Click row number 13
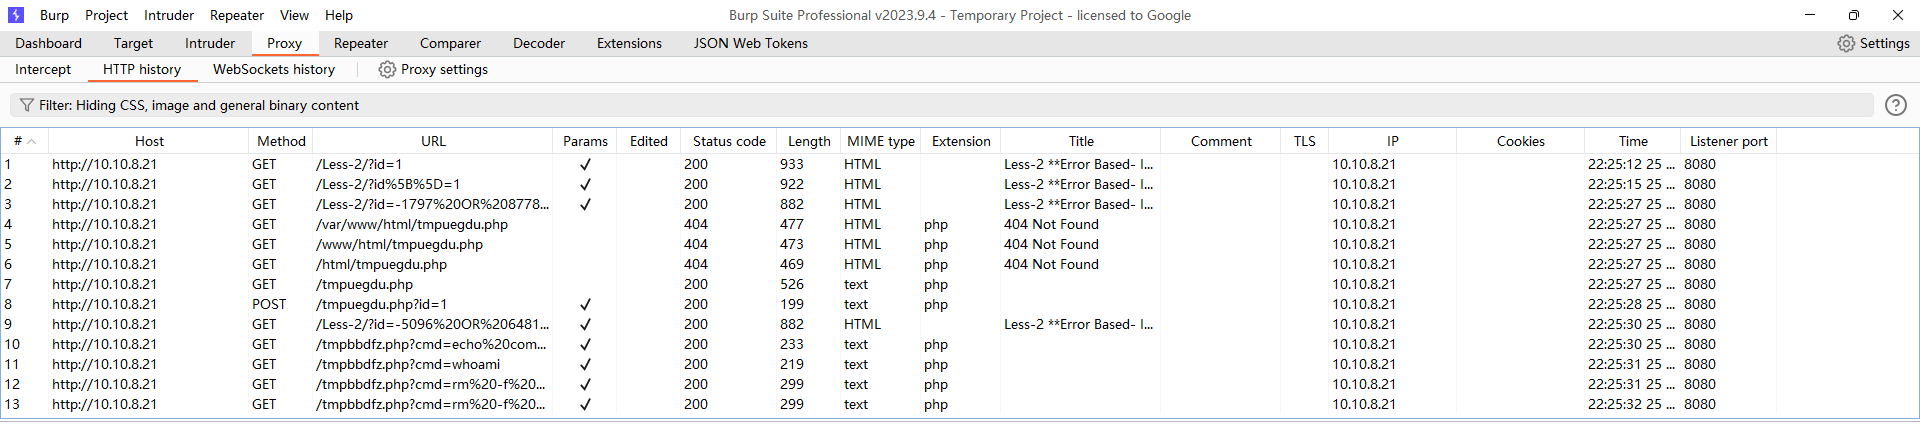Image resolution: width=1920 pixels, height=424 pixels. tap(12, 404)
